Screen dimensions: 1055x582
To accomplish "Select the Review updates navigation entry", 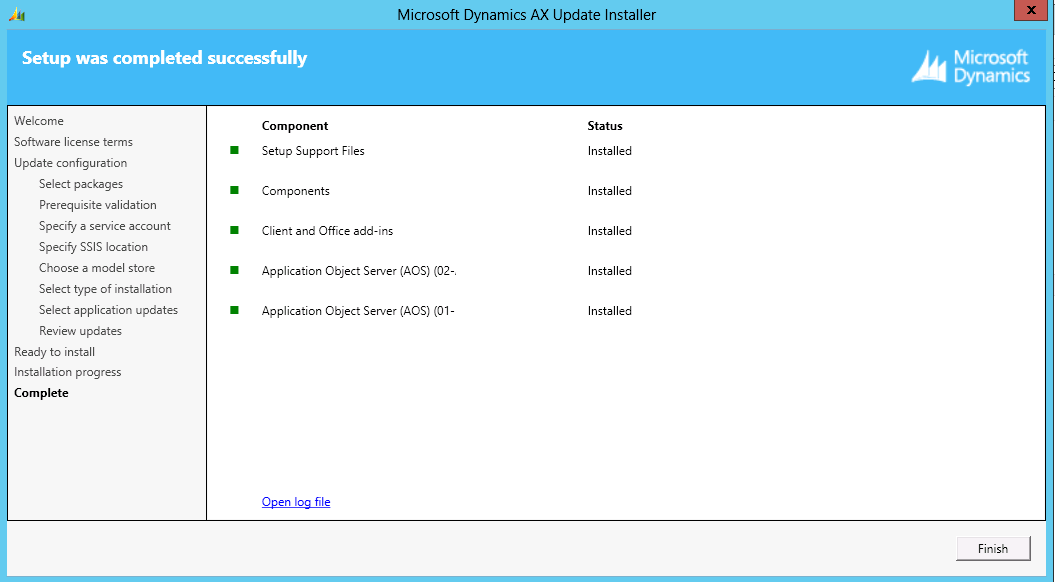I will pos(80,330).
